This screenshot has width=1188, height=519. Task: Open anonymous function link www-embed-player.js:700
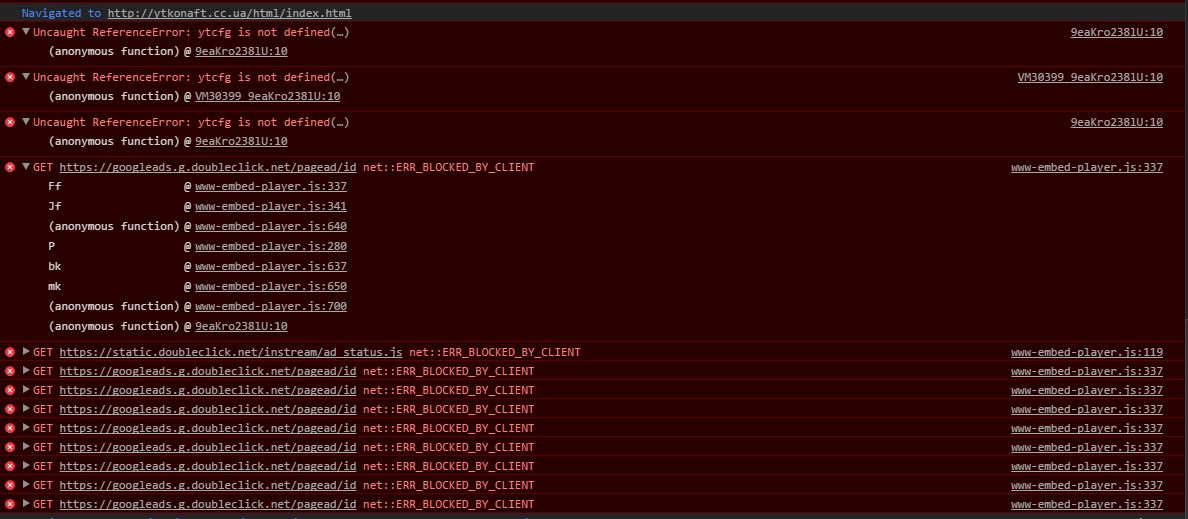[x=270, y=307]
